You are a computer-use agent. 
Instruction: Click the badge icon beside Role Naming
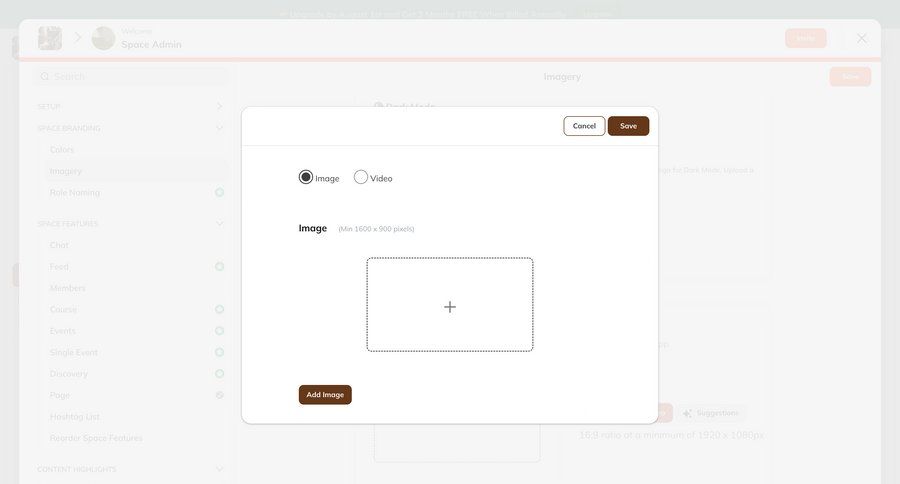pyautogui.click(x=219, y=192)
